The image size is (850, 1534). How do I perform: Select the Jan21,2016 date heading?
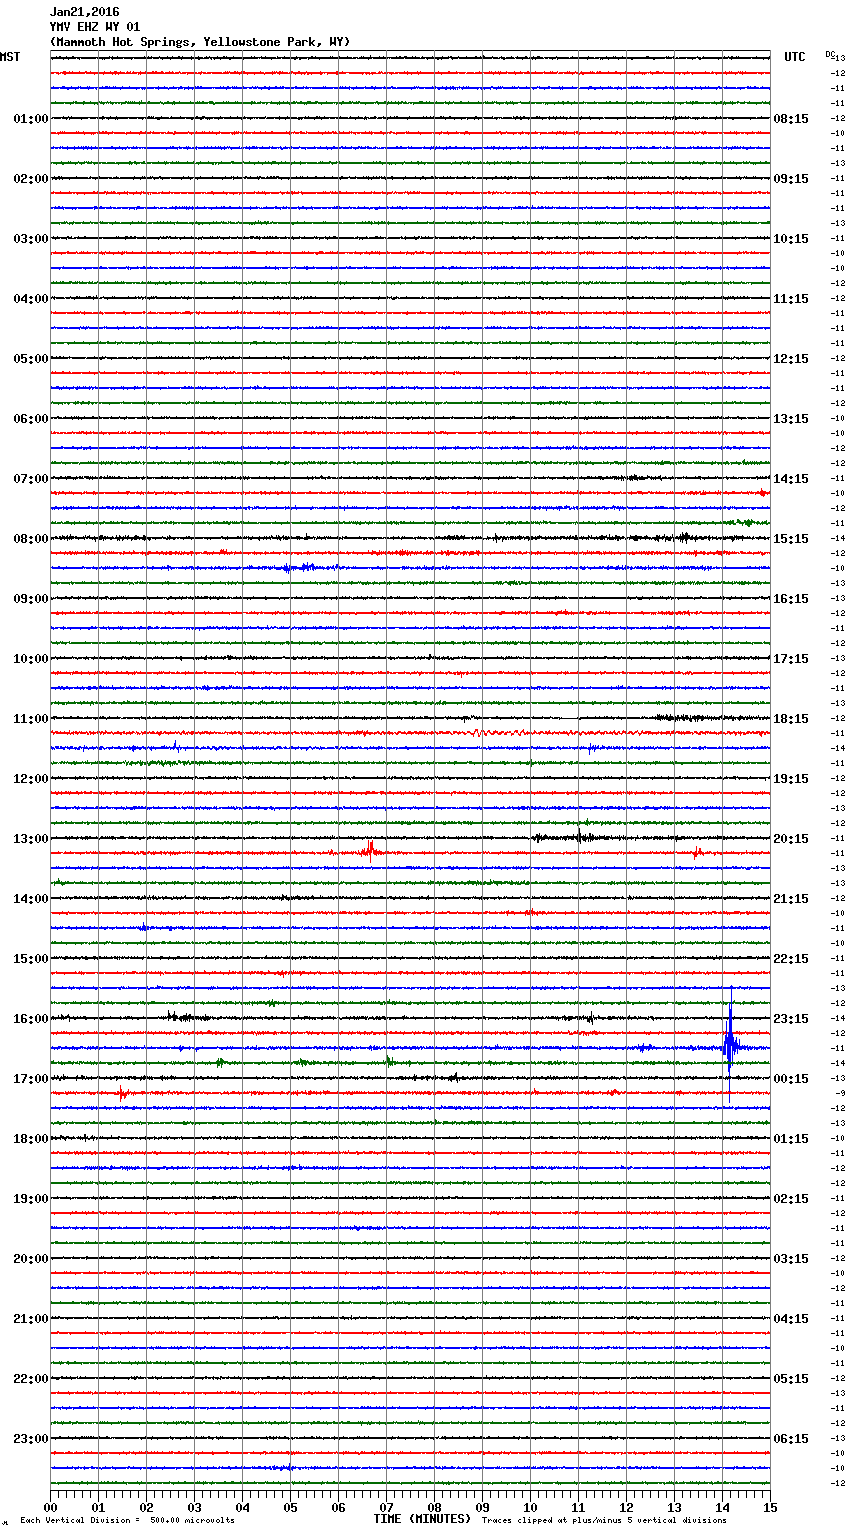coord(84,12)
